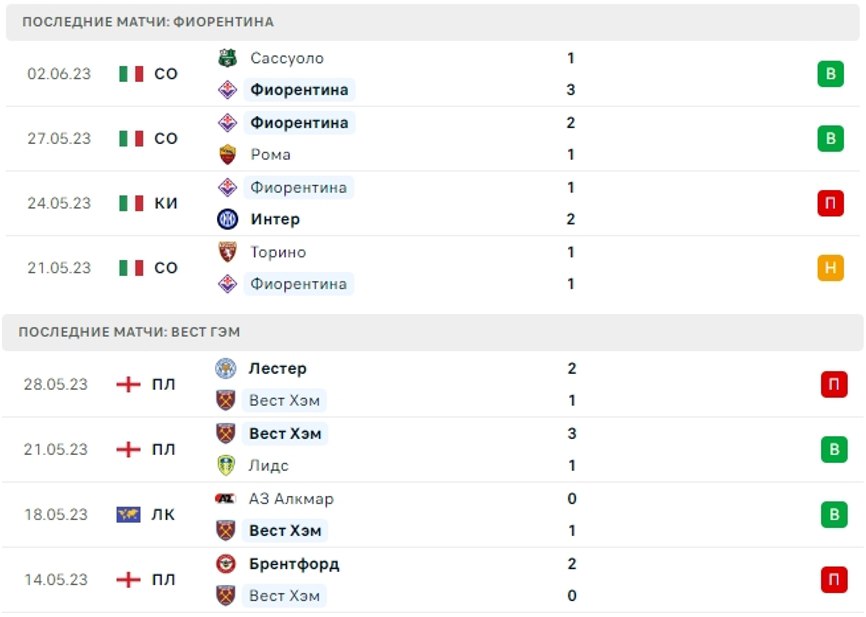Select the Последние матчи: Вест Гэм header
Viewport: 866px width, 617px height.
coord(433,333)
